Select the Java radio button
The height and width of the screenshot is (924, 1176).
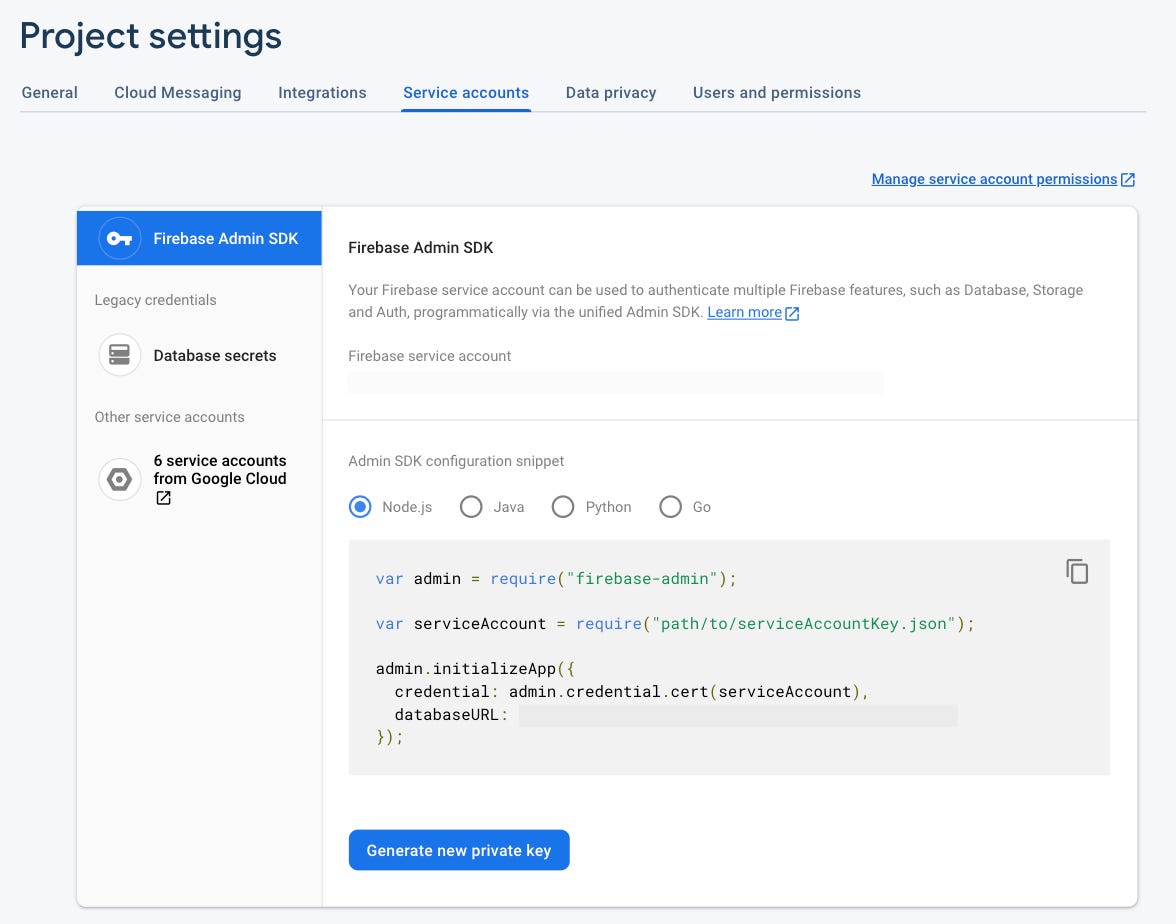point(471,507)
